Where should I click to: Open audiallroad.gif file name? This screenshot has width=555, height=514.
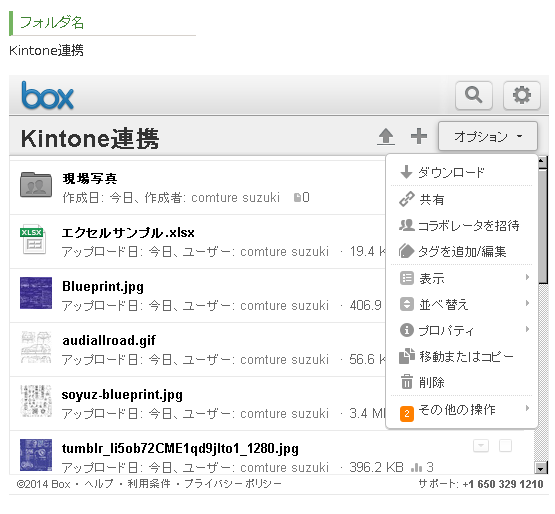point(109,341)
